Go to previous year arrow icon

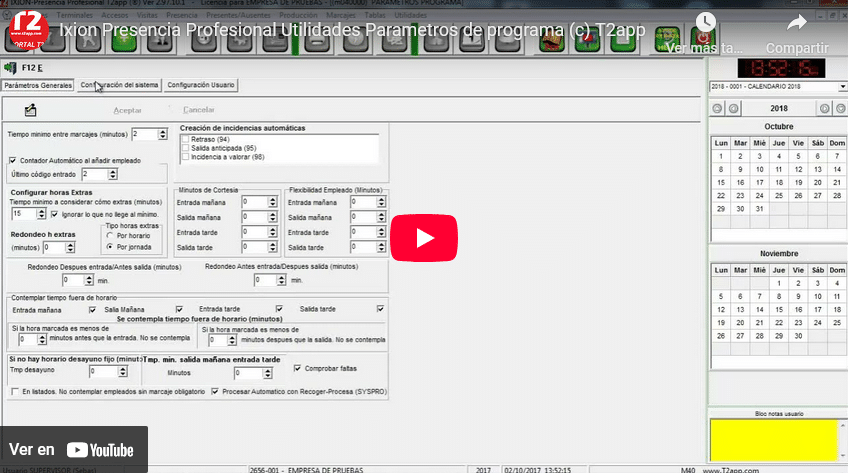click(733, 109)
